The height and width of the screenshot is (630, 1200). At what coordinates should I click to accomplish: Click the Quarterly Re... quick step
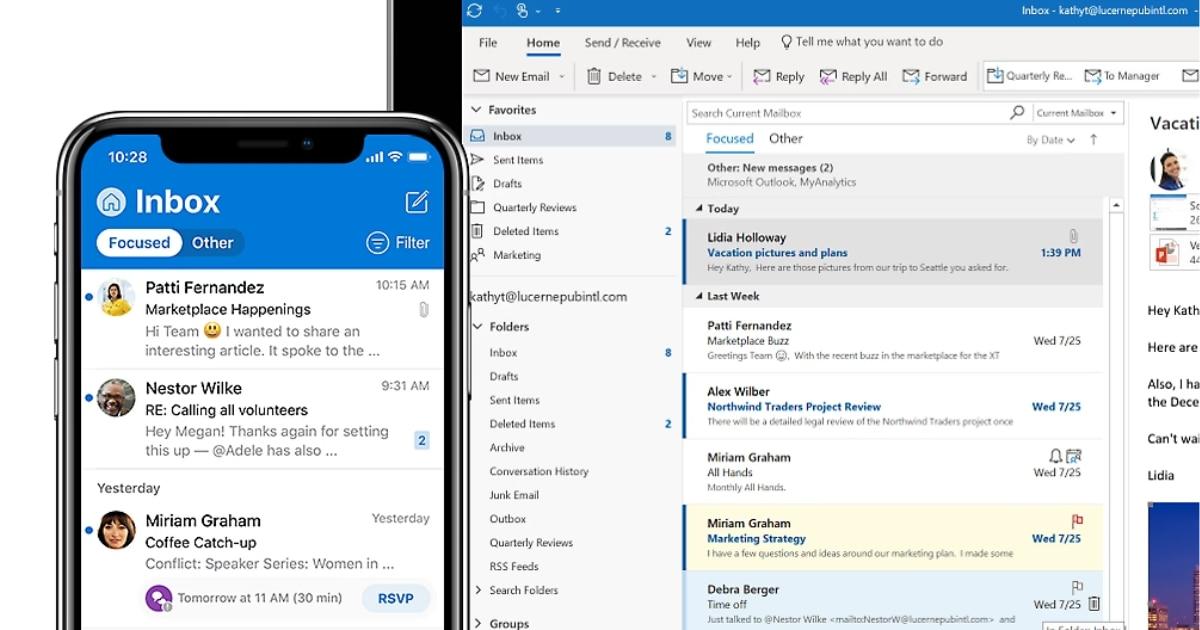1030,76
